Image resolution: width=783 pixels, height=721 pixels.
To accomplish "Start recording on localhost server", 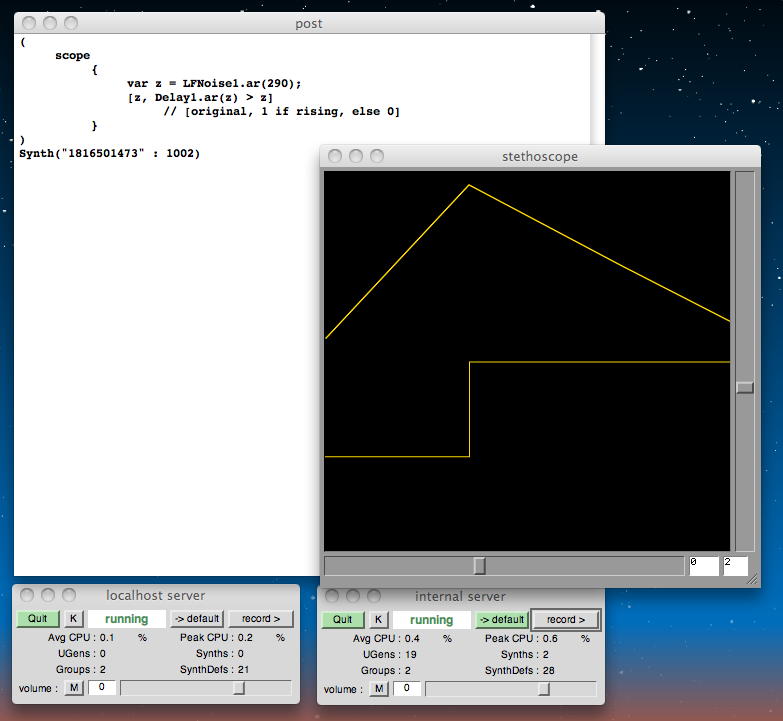I will pyautogui.click(x=260, y=619).
